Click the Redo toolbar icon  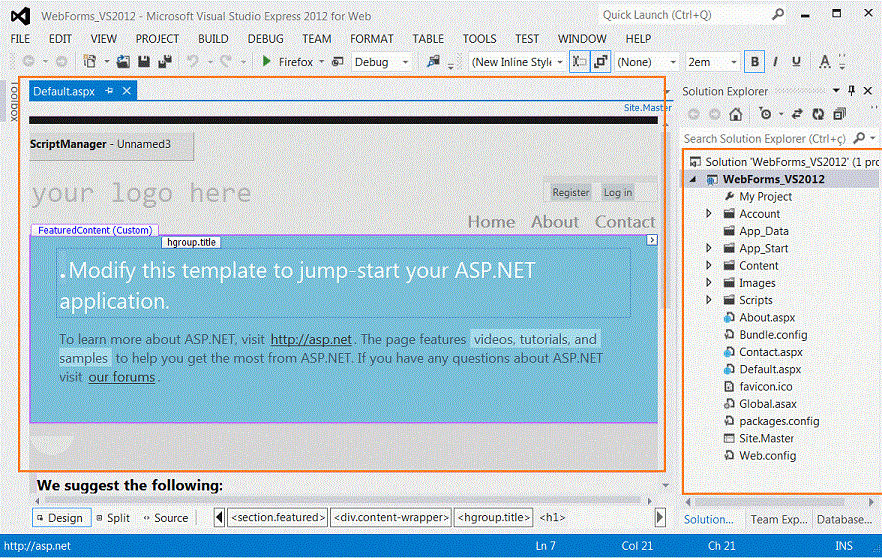tap(226, 61)
